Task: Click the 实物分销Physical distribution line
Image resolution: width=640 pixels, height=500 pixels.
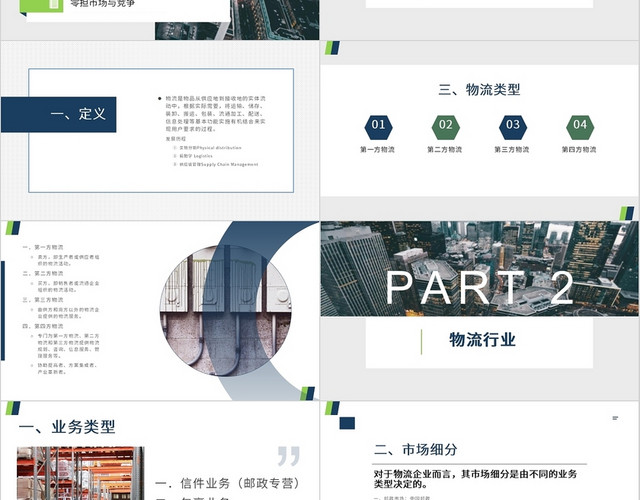Action: (208, 148)
